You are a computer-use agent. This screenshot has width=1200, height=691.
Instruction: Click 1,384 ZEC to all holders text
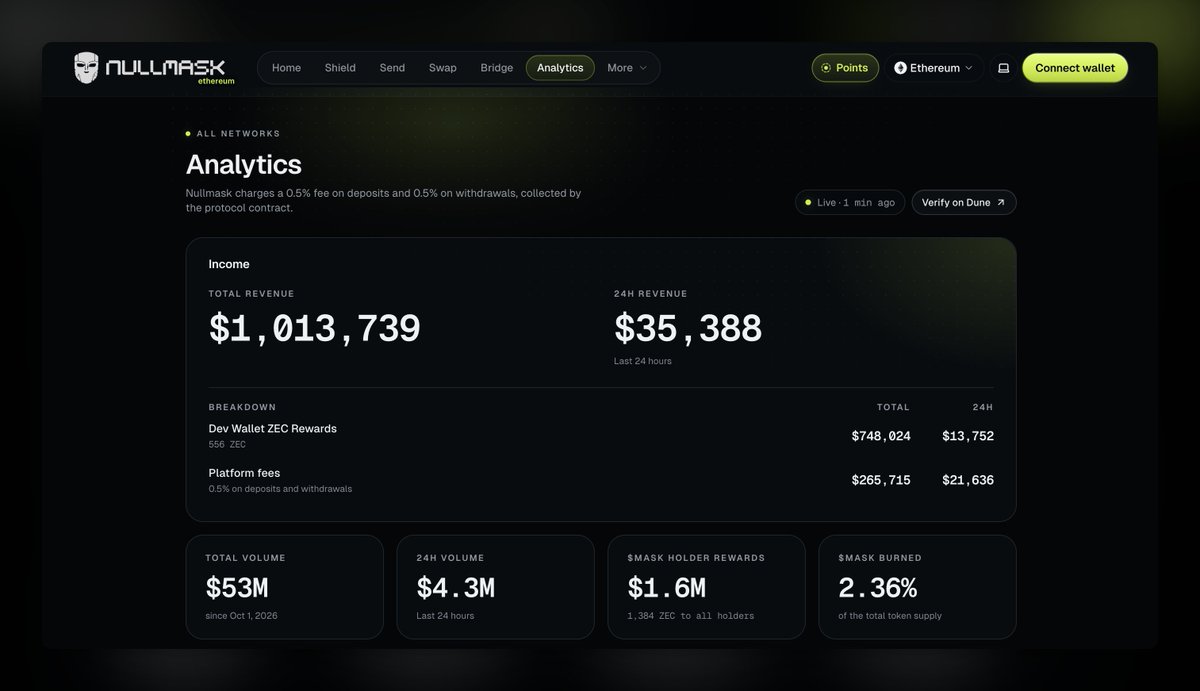691,616
